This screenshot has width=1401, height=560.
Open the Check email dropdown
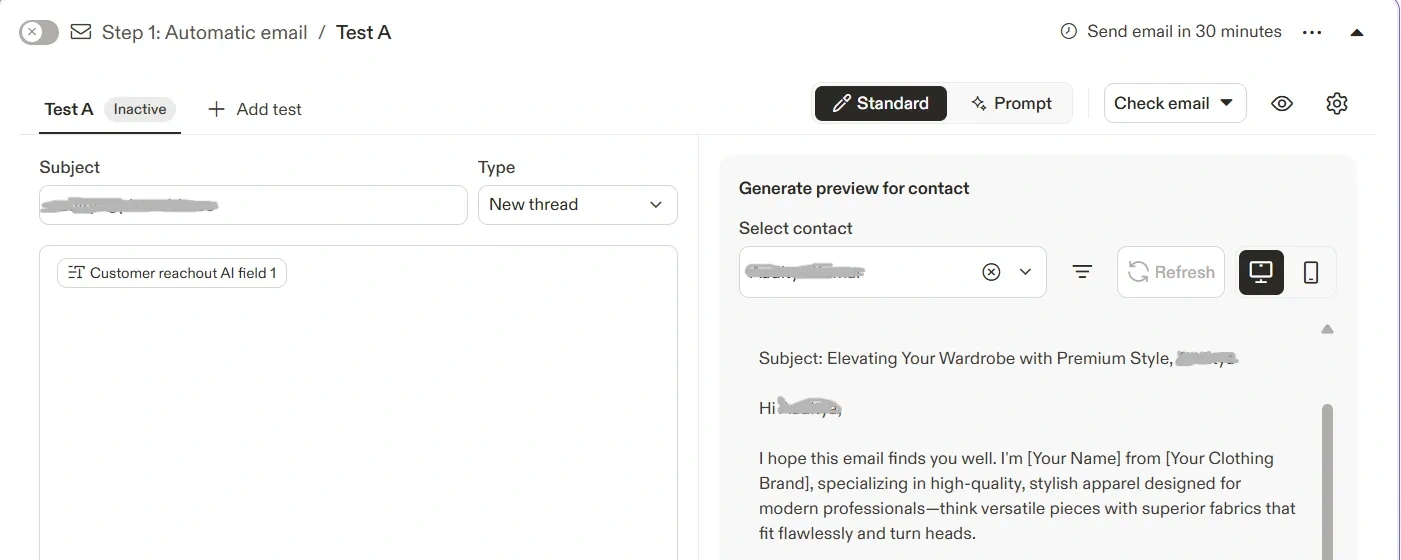click(1174, 103)
